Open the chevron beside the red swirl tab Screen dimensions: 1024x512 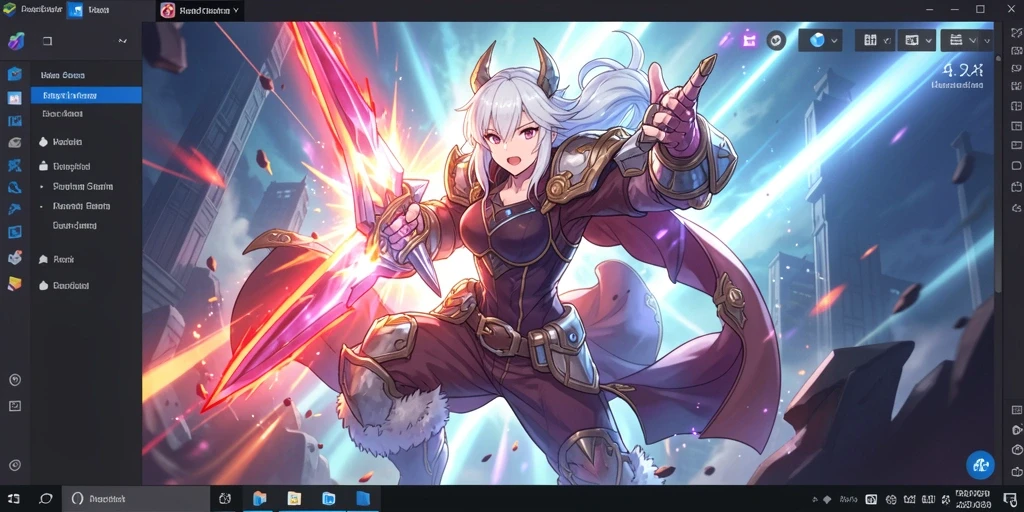(x=236, y=10)
